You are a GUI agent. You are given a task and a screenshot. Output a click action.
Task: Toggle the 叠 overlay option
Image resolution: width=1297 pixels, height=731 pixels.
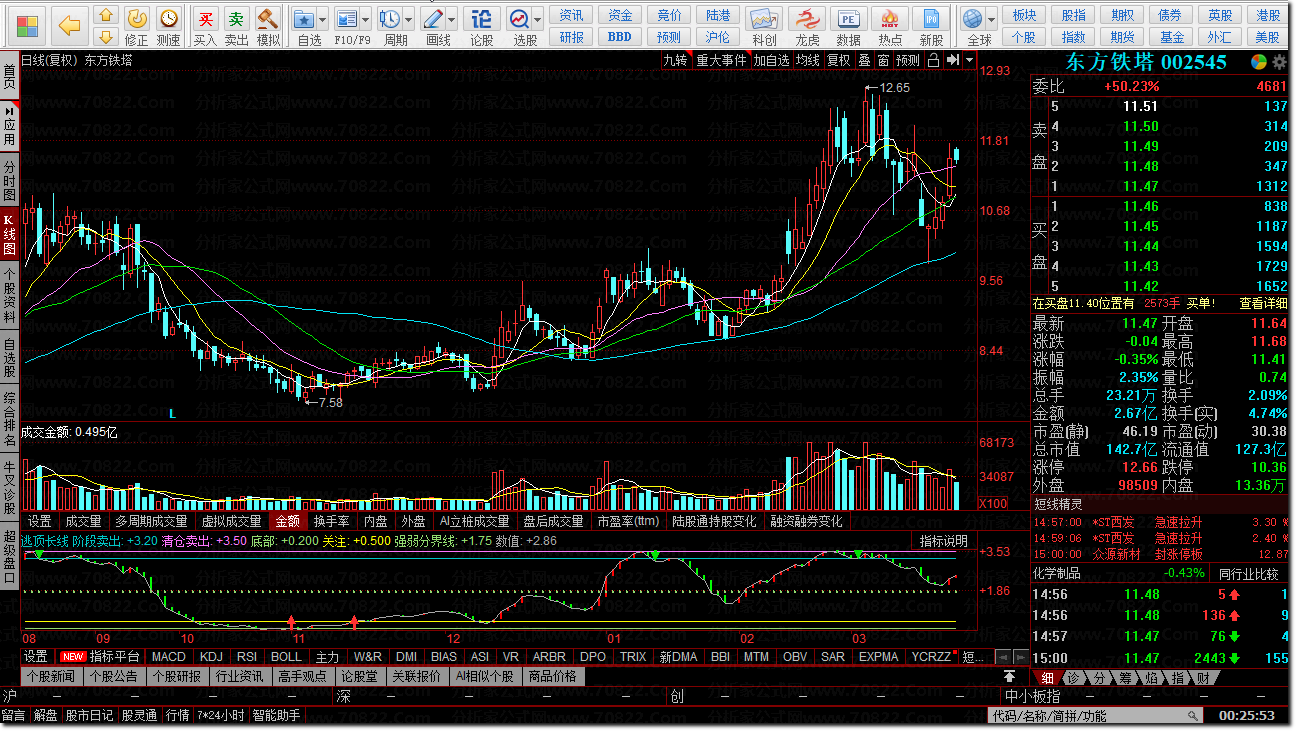[864, 60]
